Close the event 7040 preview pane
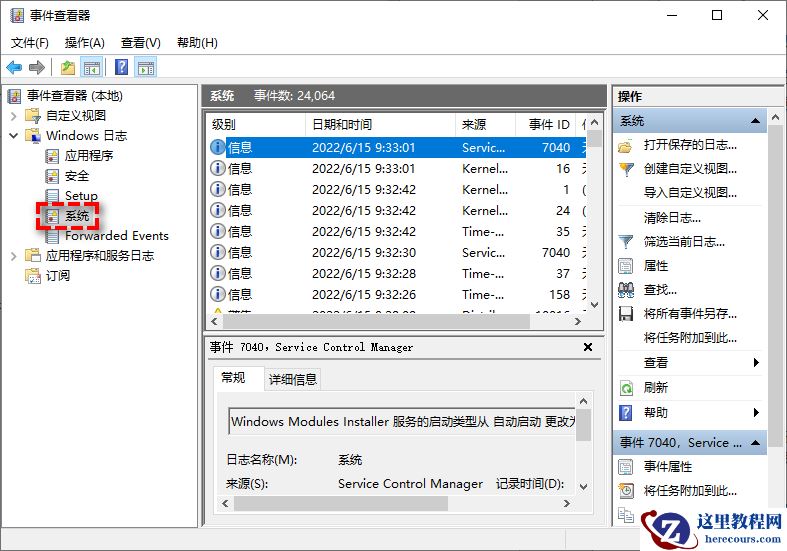787x551 pixels. [x=588, y=347]
